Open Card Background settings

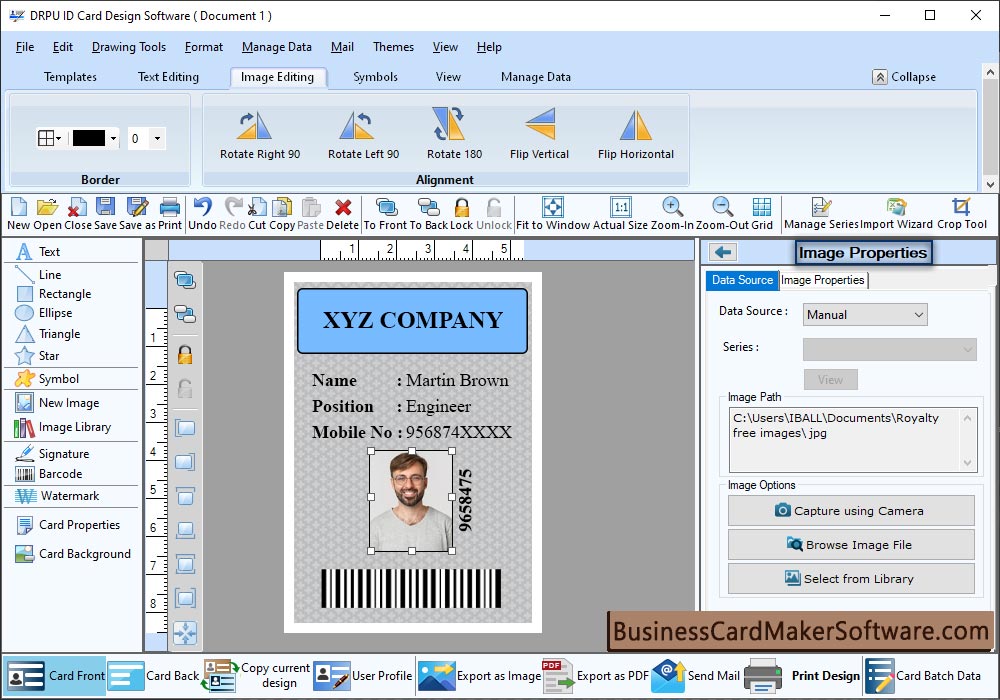point(73,554)
